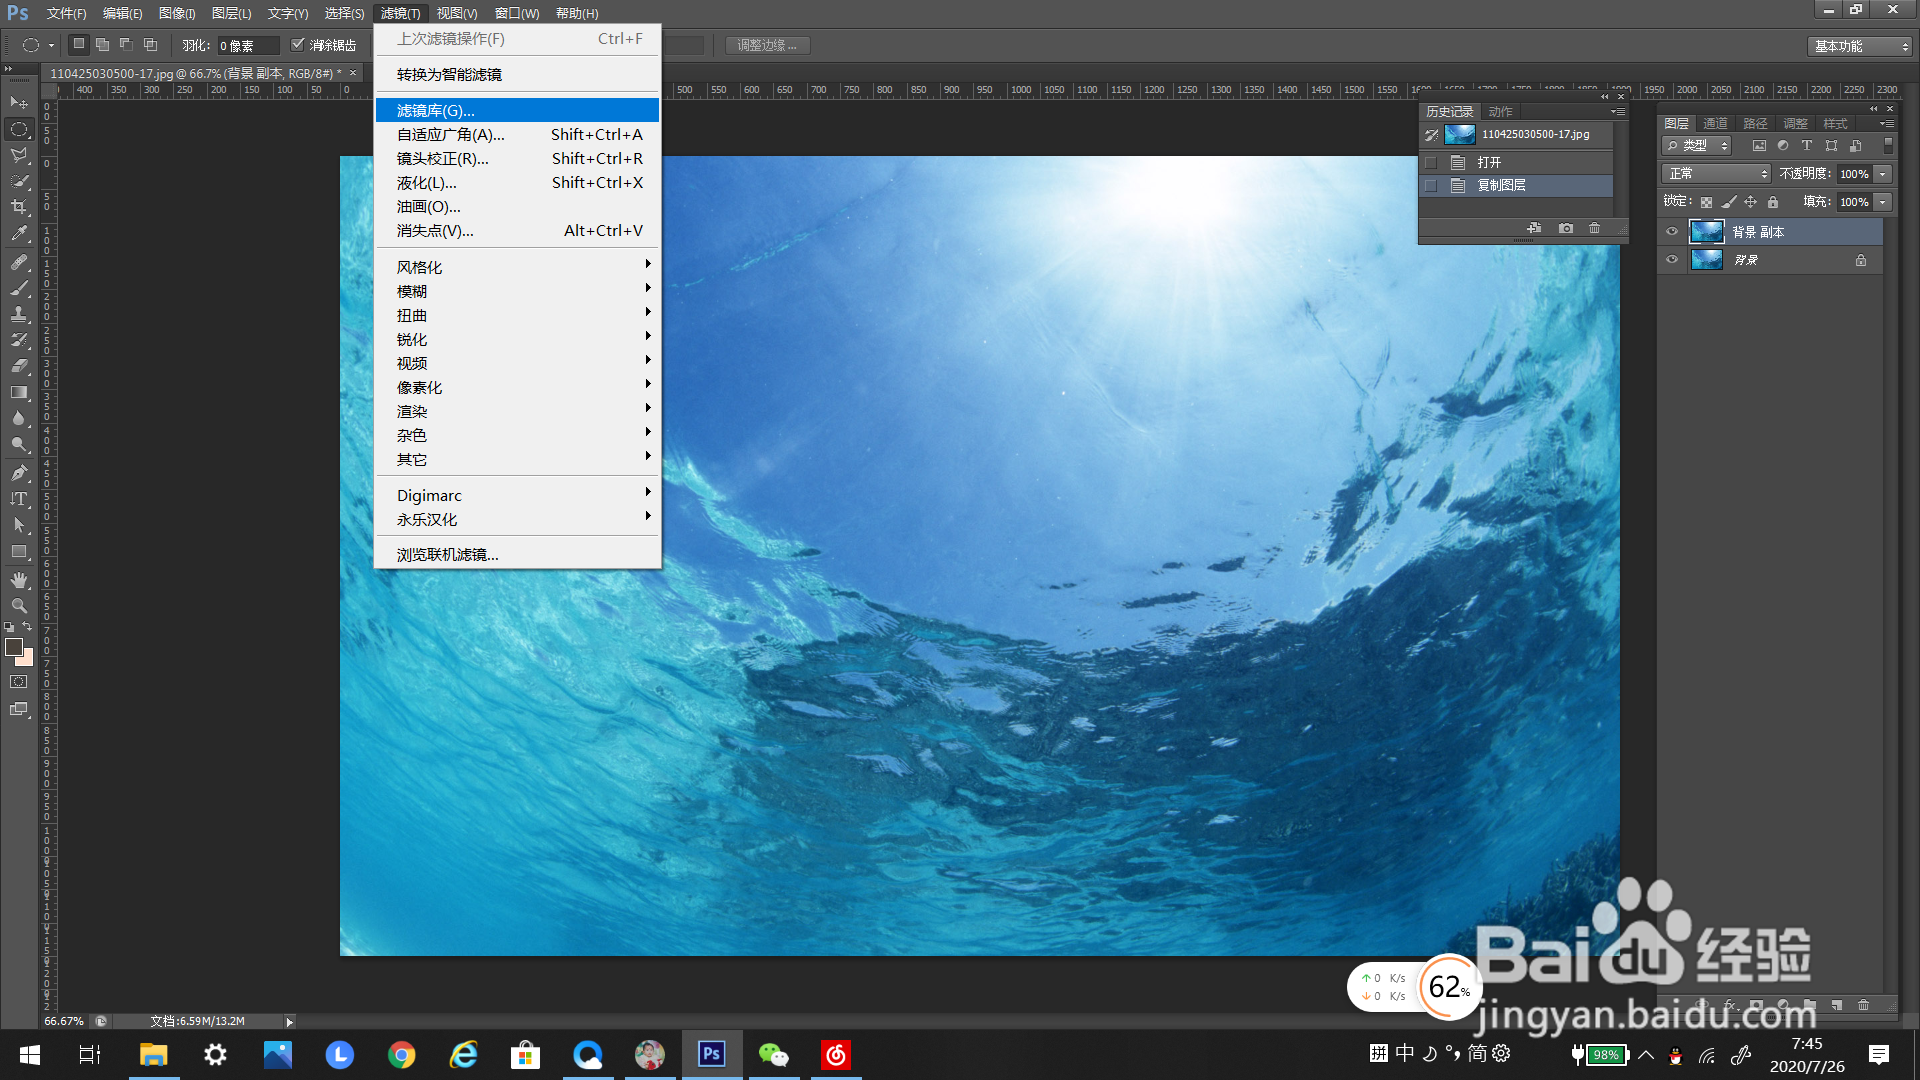Viewport: 1920px width, 1080px height.
Task: Select the Blur tool
Action: 19,418
